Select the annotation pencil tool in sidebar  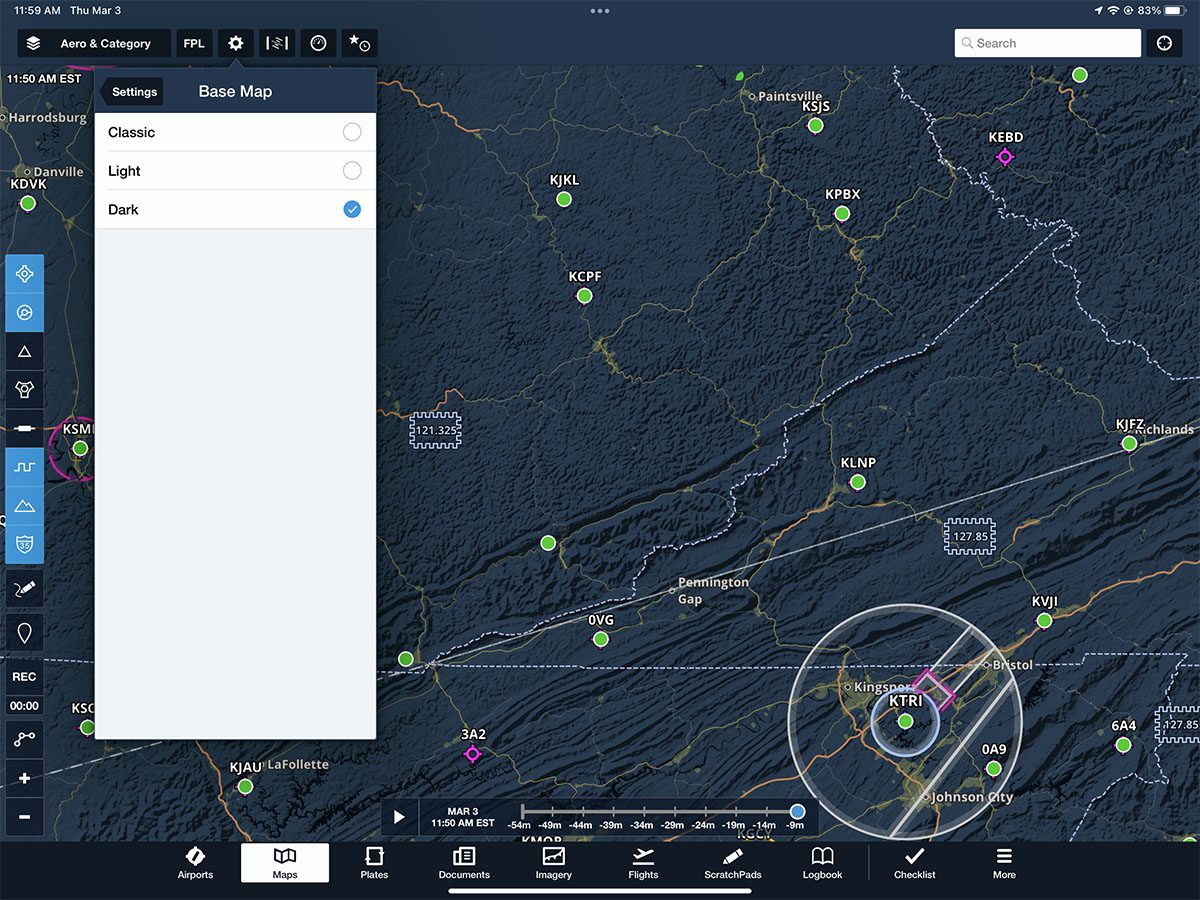(x=25, y=589)
